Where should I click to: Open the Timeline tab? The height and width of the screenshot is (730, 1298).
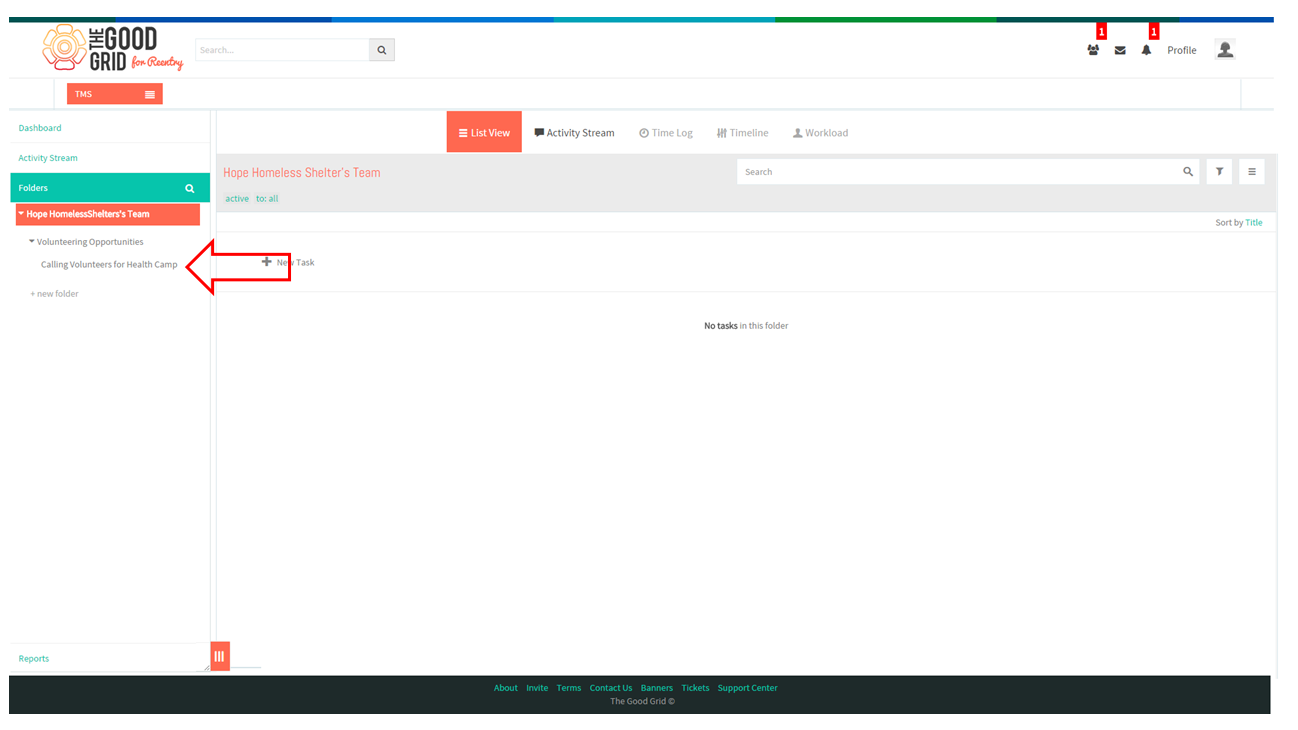coord(743,133)
